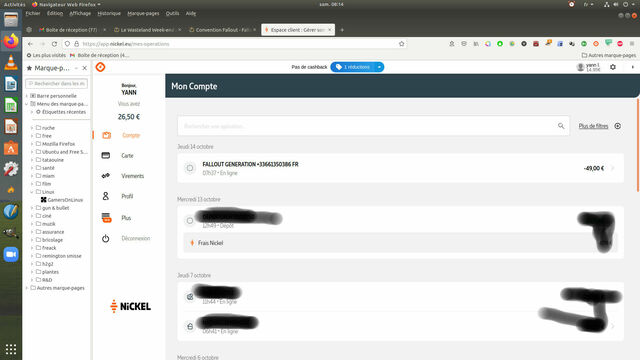This screenshot has height=360, width=640.
Task: Open the Compte section in Nickel sidebar
Action: 131,135
